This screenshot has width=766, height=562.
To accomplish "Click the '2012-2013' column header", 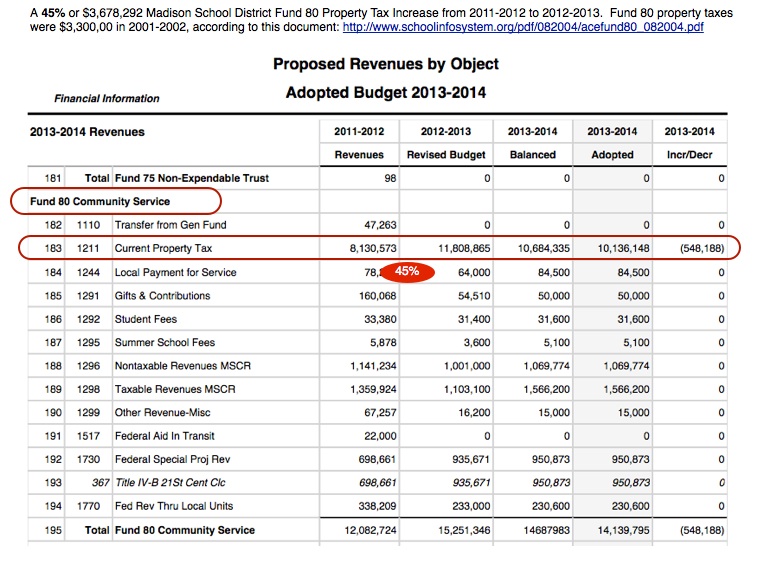I will pos(446,131).
